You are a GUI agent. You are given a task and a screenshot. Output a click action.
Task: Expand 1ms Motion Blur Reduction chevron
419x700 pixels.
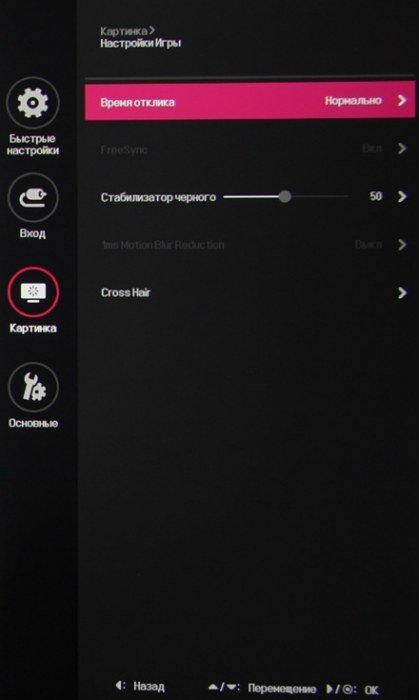(x=402, y=245)
